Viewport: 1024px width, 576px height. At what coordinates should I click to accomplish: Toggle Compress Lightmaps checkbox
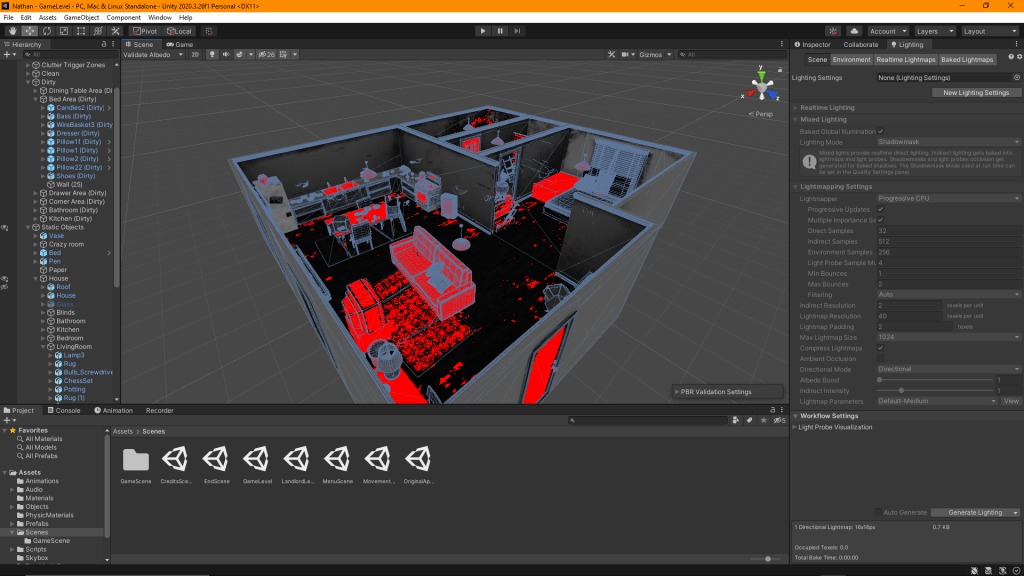880,347
